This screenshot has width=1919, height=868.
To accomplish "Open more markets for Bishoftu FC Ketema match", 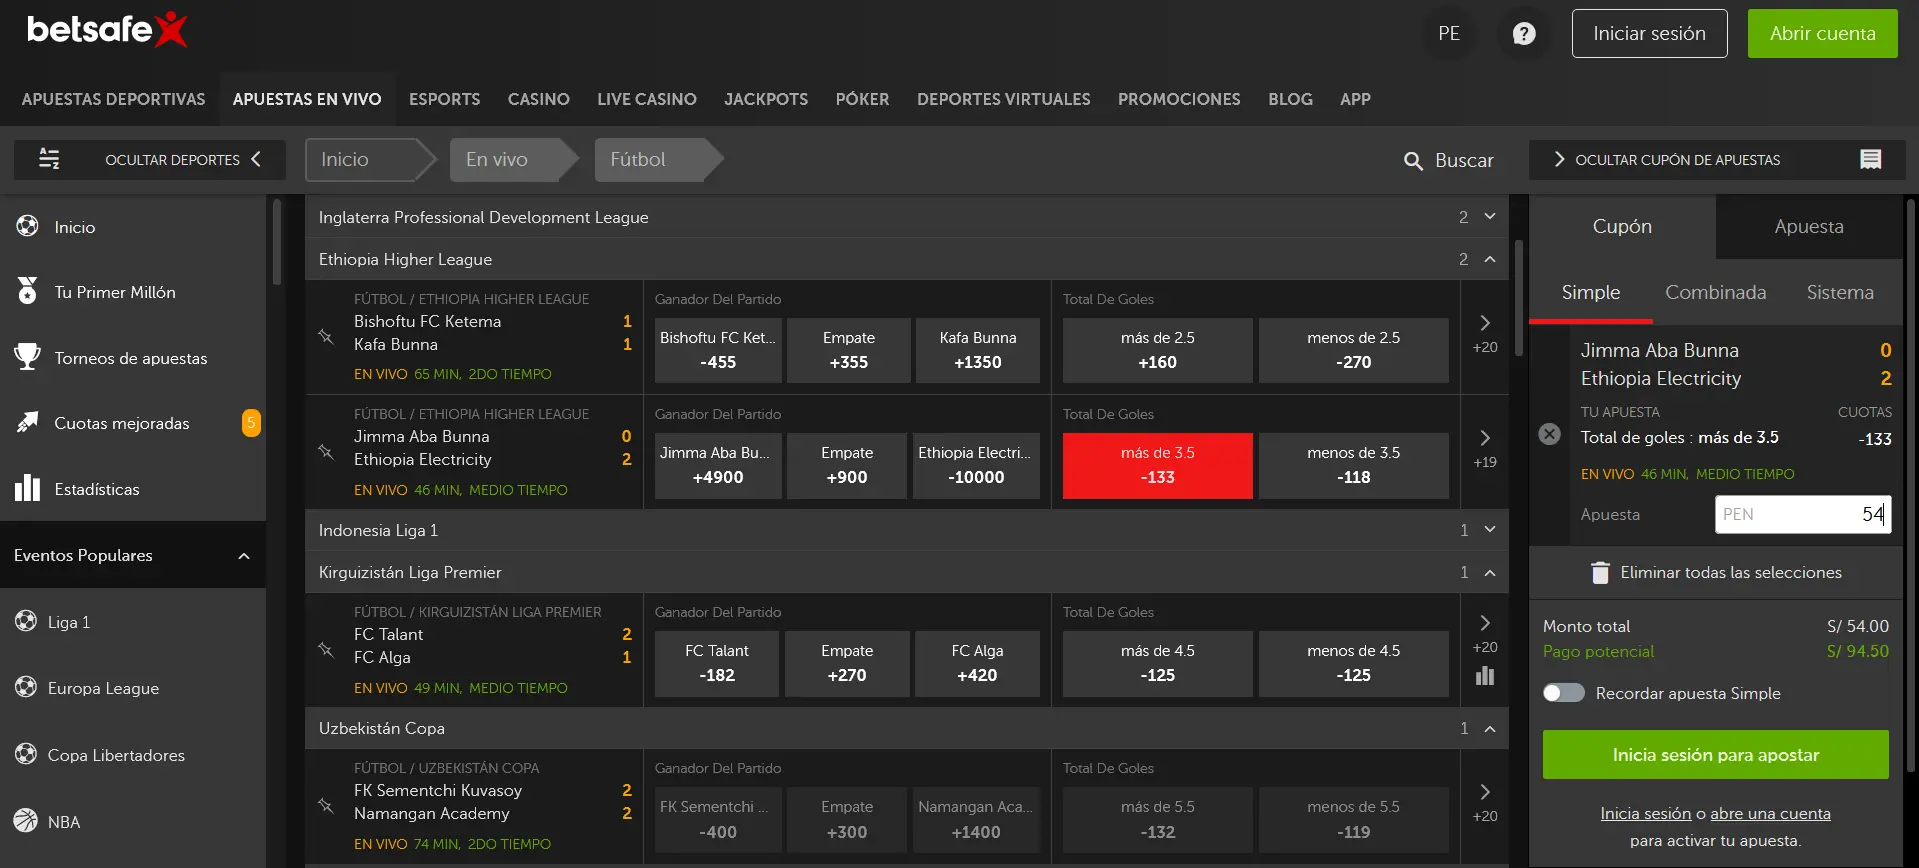I will tap(1485, 334).
